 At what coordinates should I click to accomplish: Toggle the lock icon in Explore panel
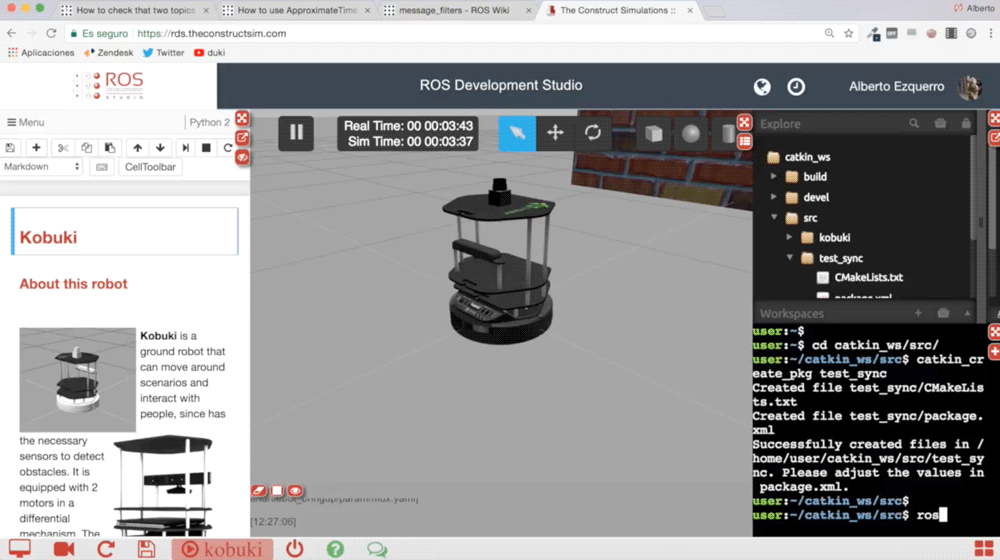tap(965, 123)
